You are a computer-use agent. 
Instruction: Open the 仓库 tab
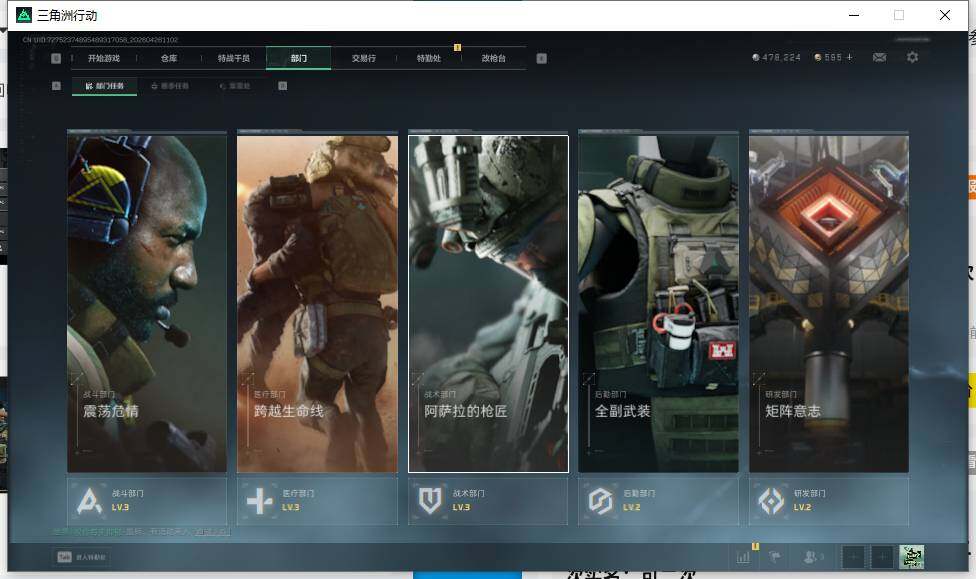169,58
